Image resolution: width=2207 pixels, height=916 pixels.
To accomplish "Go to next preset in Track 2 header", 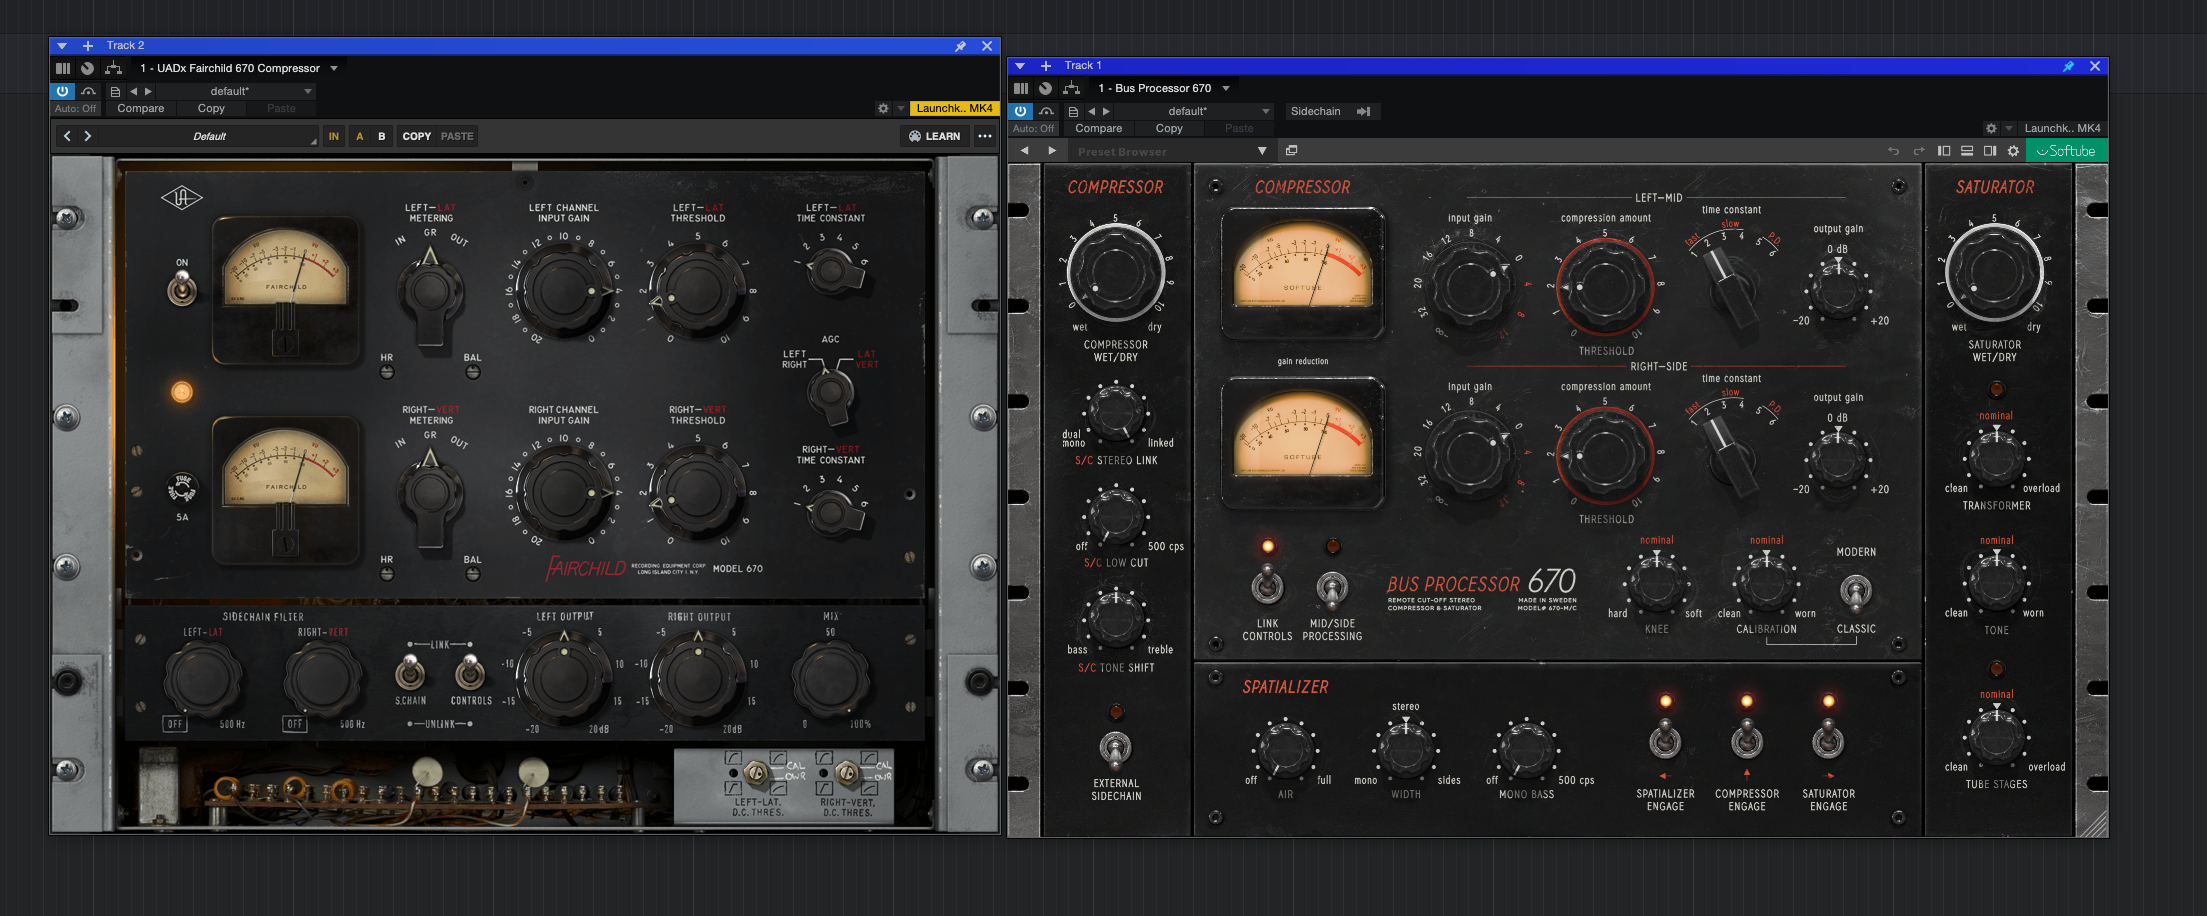I will [x=149, y=91].
